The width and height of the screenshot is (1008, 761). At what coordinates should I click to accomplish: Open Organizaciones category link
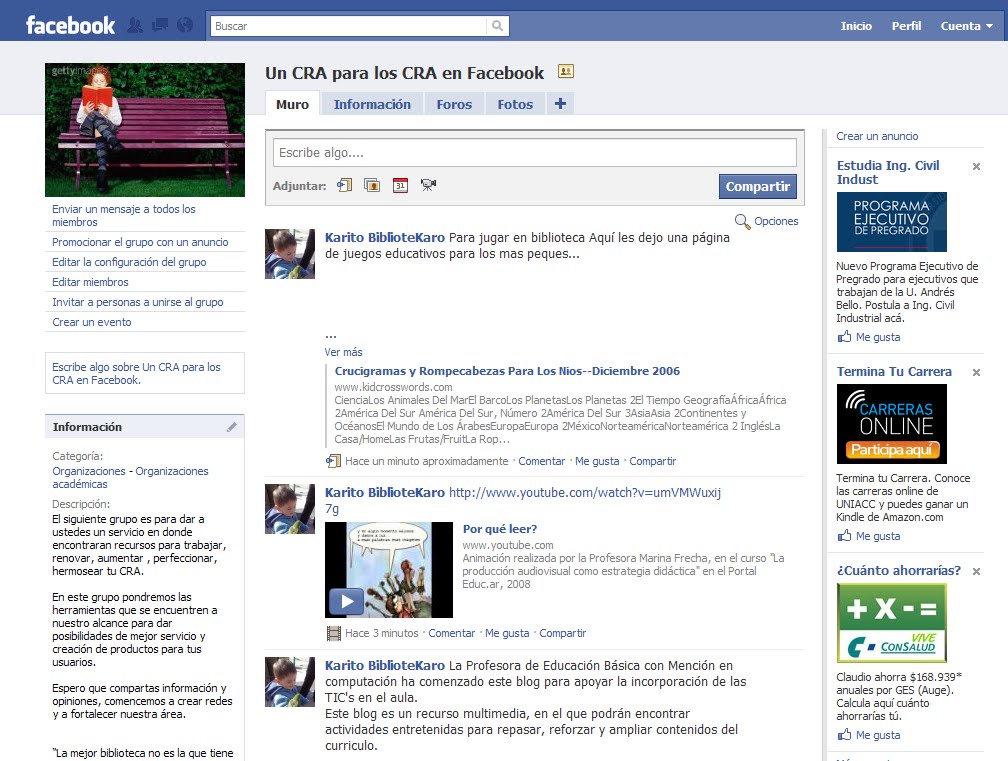(89, 471)
